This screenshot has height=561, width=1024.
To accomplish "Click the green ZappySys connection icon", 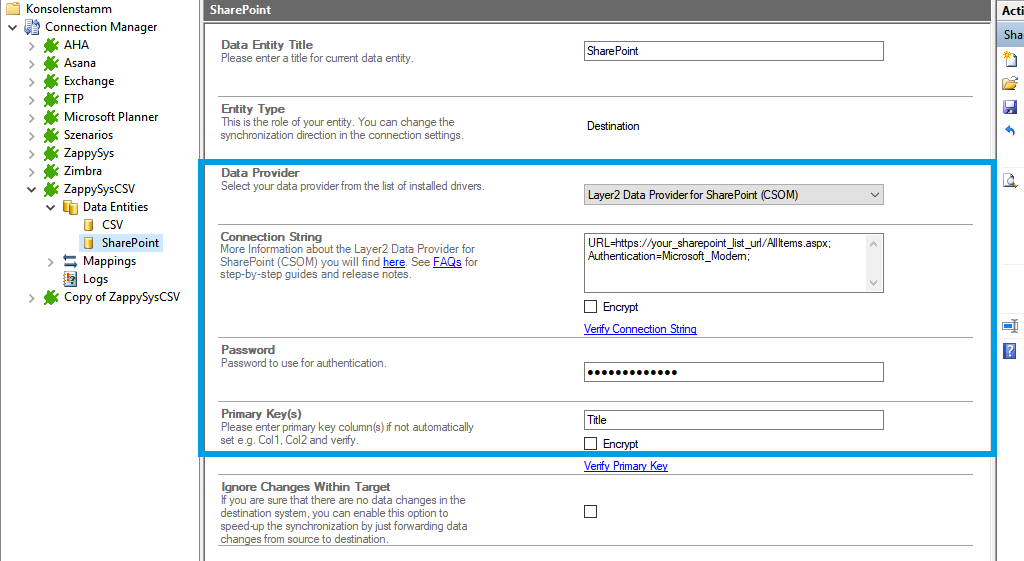I will [51, 153].
